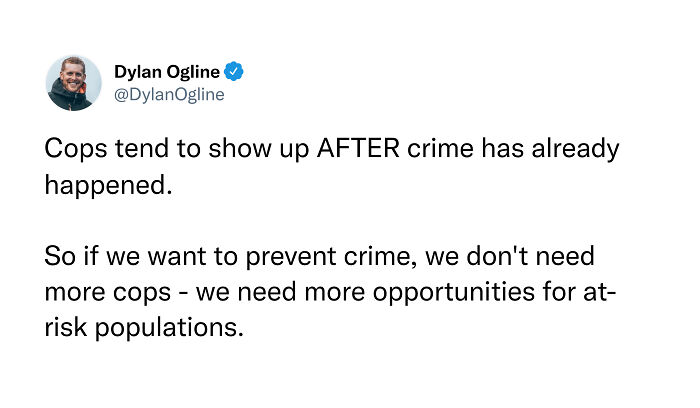
Task: Select the word opportunities in the tweet
Action: point(454,292)
